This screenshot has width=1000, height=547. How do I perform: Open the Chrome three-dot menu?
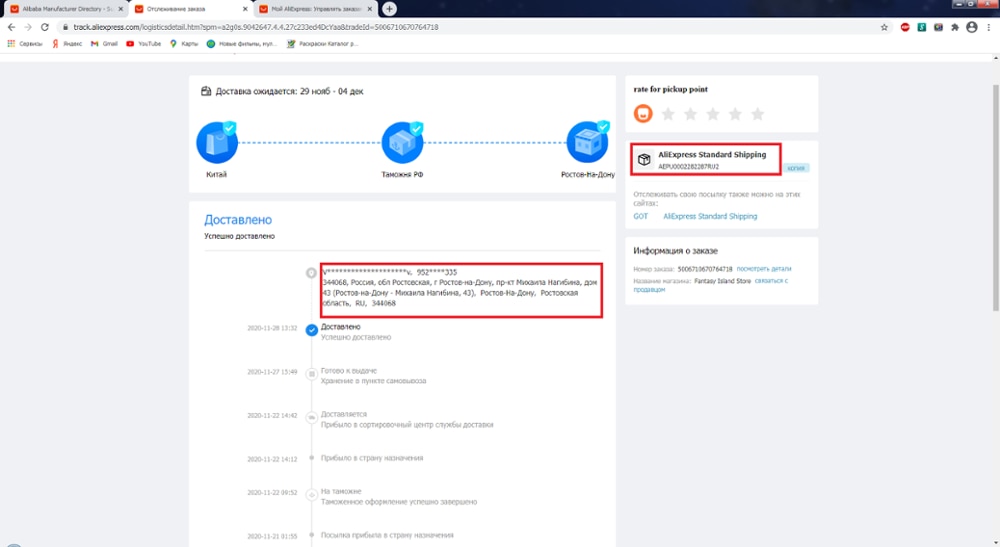click(x=989, y=27)
